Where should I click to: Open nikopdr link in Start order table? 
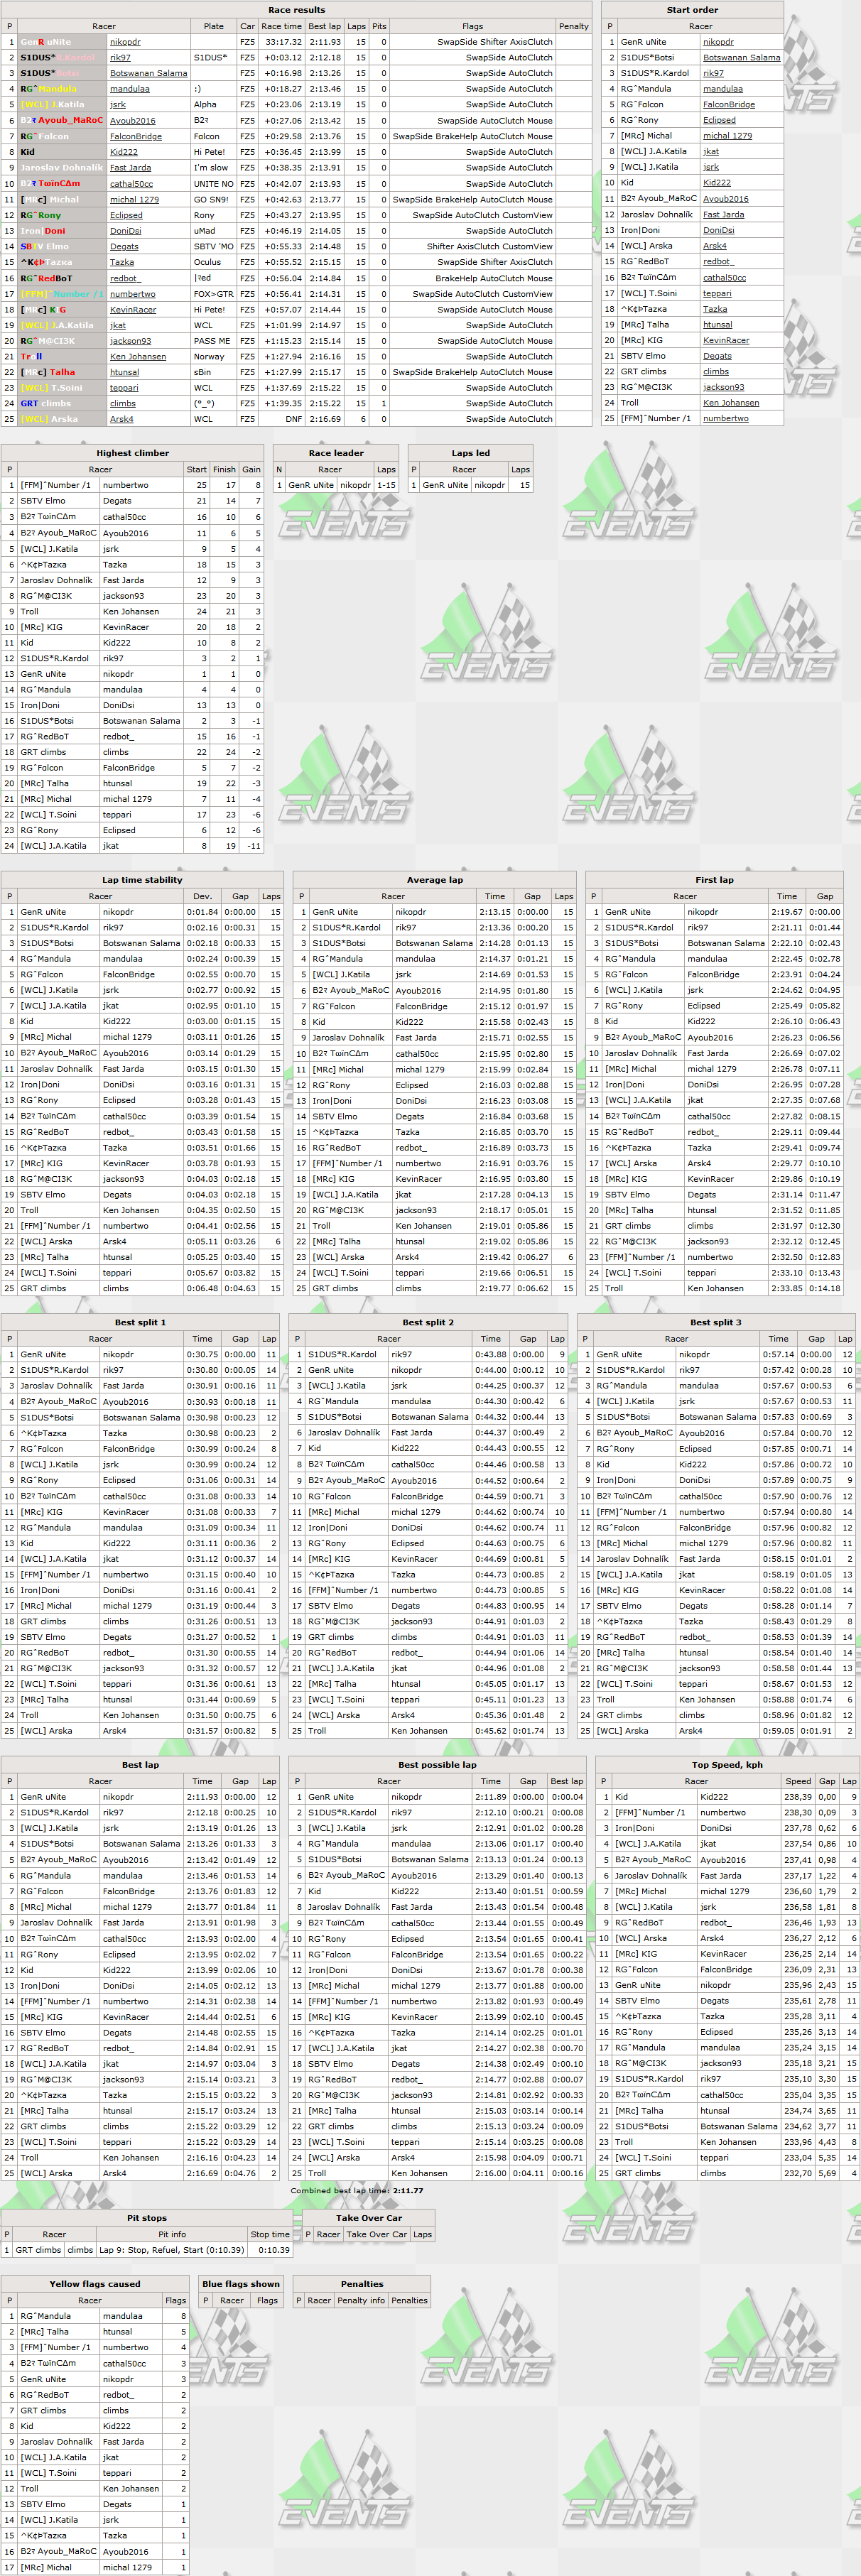pyautogui.click(x=718, y=42)
